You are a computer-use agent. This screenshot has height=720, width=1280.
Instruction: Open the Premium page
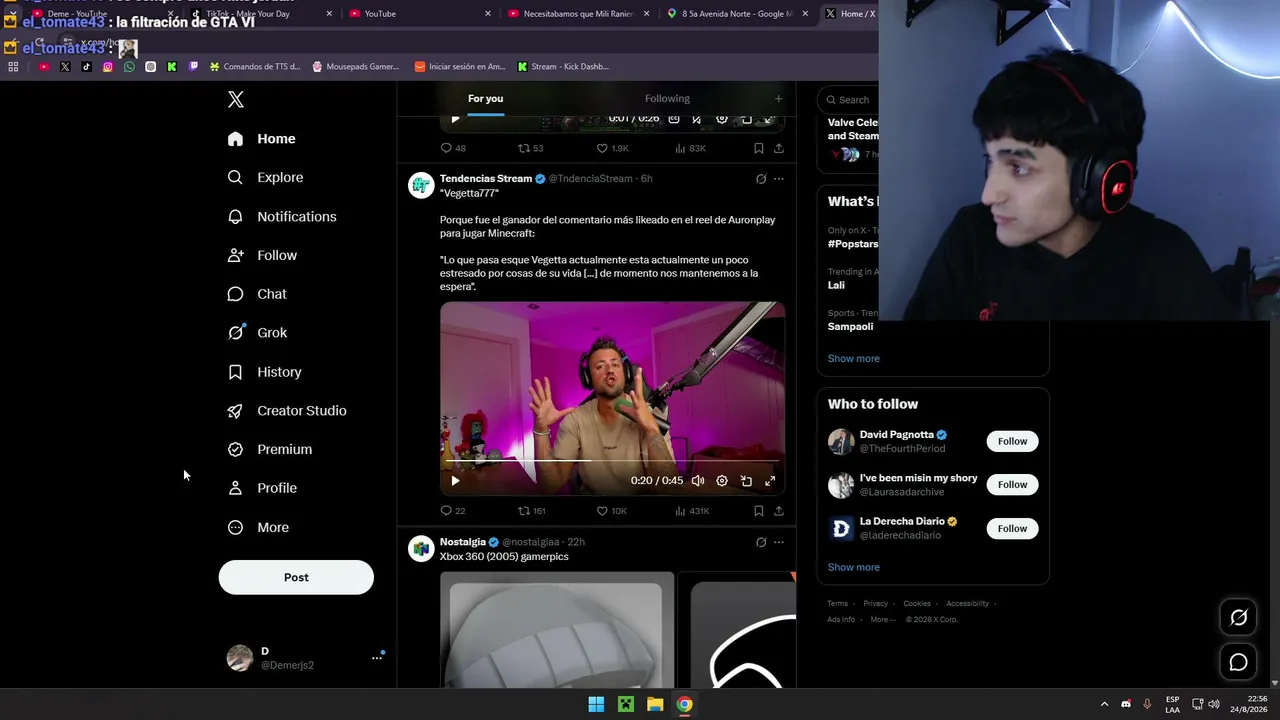pyautogui.click(x=270, y=450)
